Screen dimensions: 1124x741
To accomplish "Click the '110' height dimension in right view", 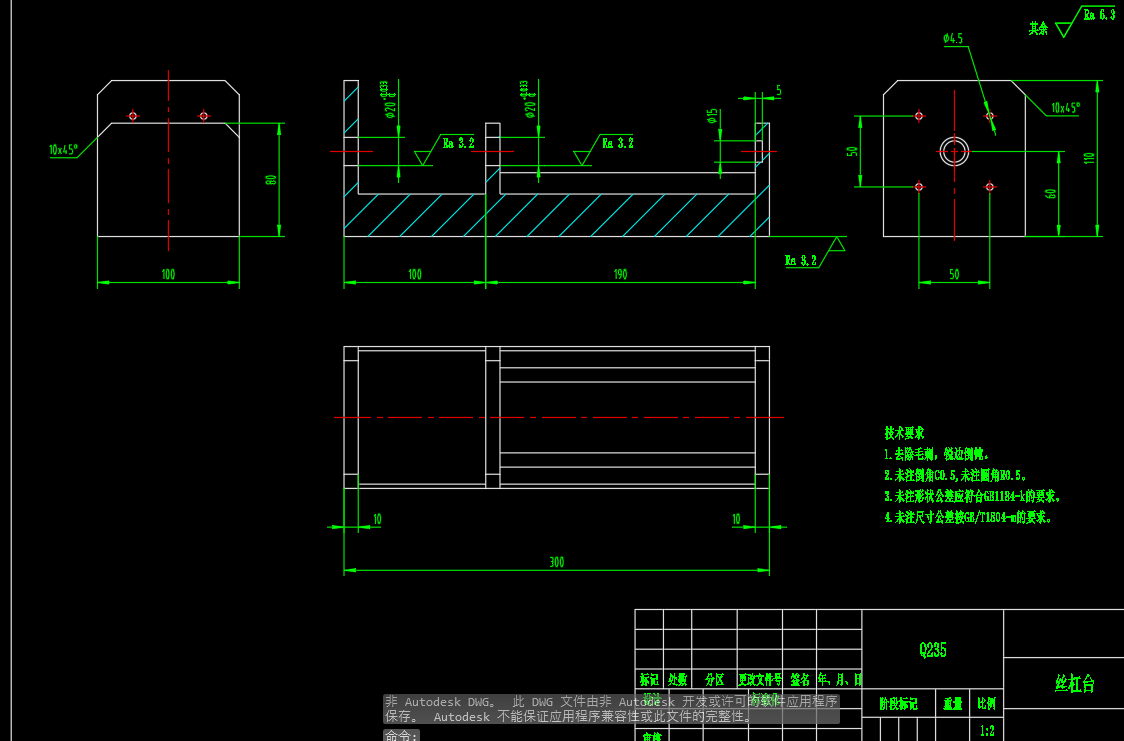I will click(x=1090, y=158).
